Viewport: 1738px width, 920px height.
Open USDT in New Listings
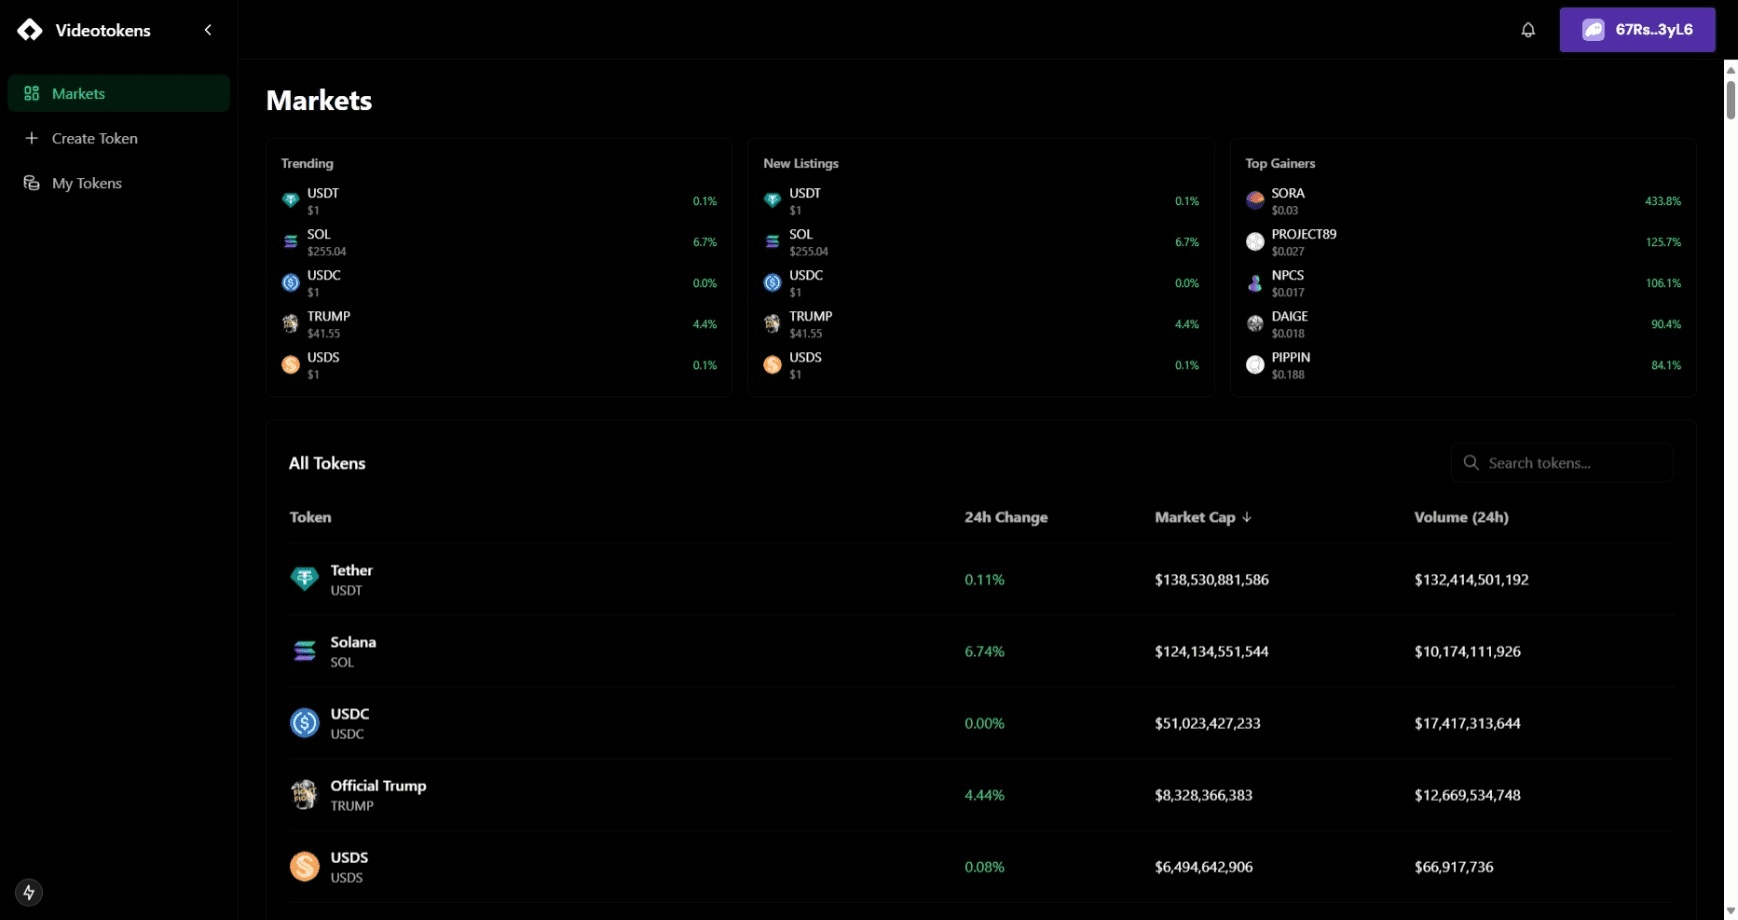click(x=981, y=201)
